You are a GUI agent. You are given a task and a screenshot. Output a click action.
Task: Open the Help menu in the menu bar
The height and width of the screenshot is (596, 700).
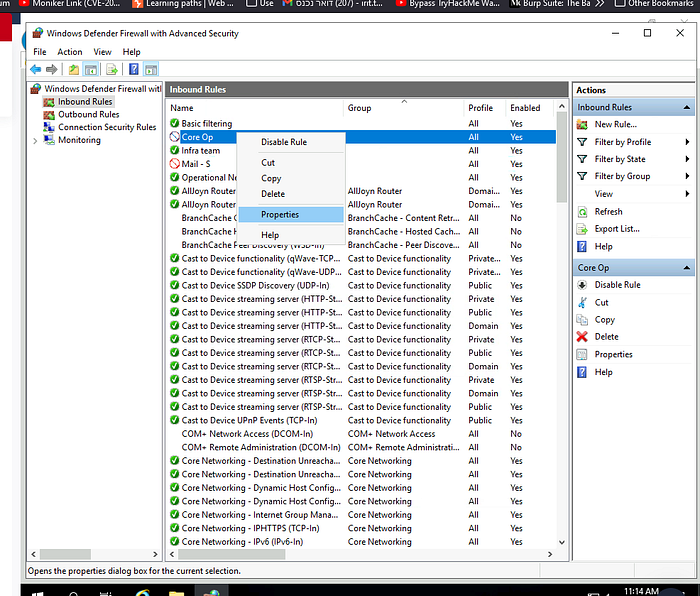click(131, 52)
